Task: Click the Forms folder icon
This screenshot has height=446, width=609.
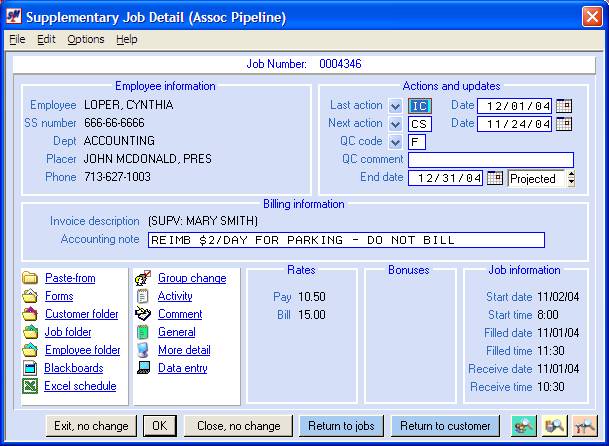Action: [x=30, y=296]
